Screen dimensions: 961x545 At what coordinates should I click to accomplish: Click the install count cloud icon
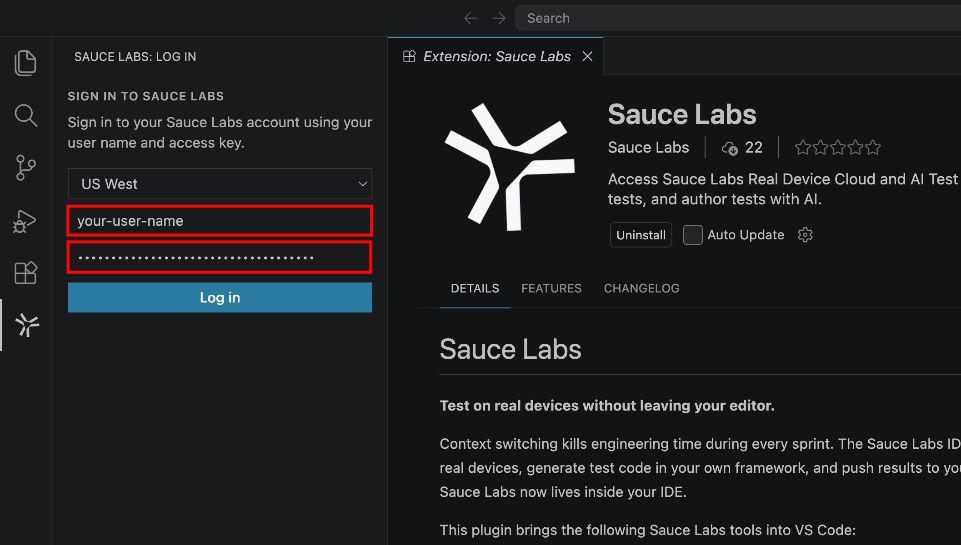coord(729,148)
